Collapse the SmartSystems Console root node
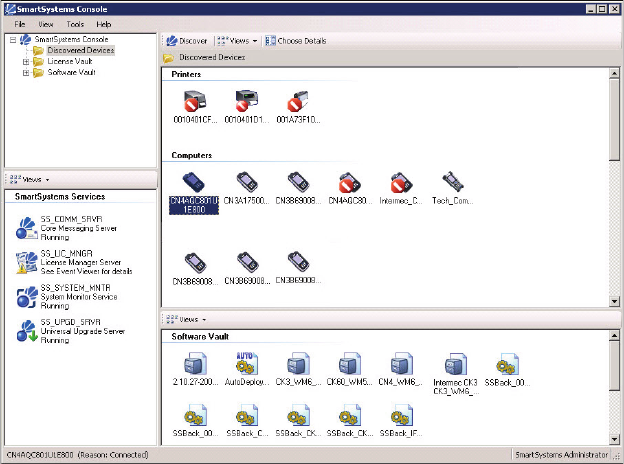The width and height of the screenshot is (624, 464). 13,39
